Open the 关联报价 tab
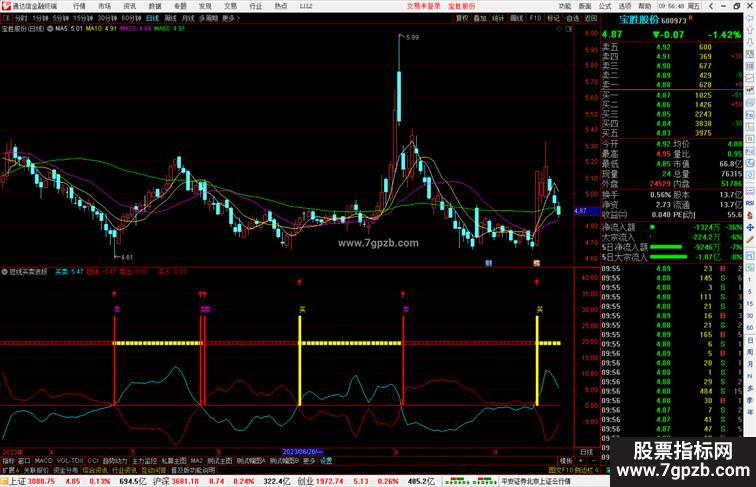 click(x=36, y=470)
